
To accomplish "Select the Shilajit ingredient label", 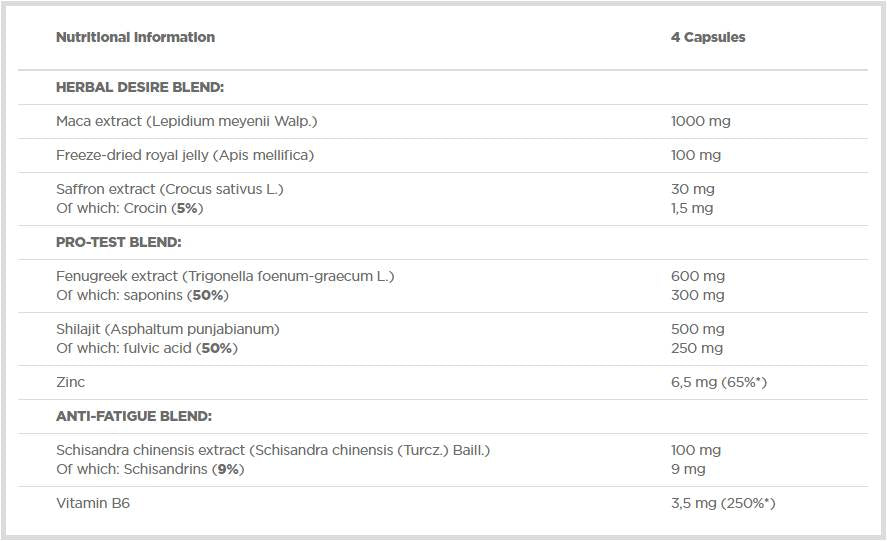I will click(x=168, y=329).
